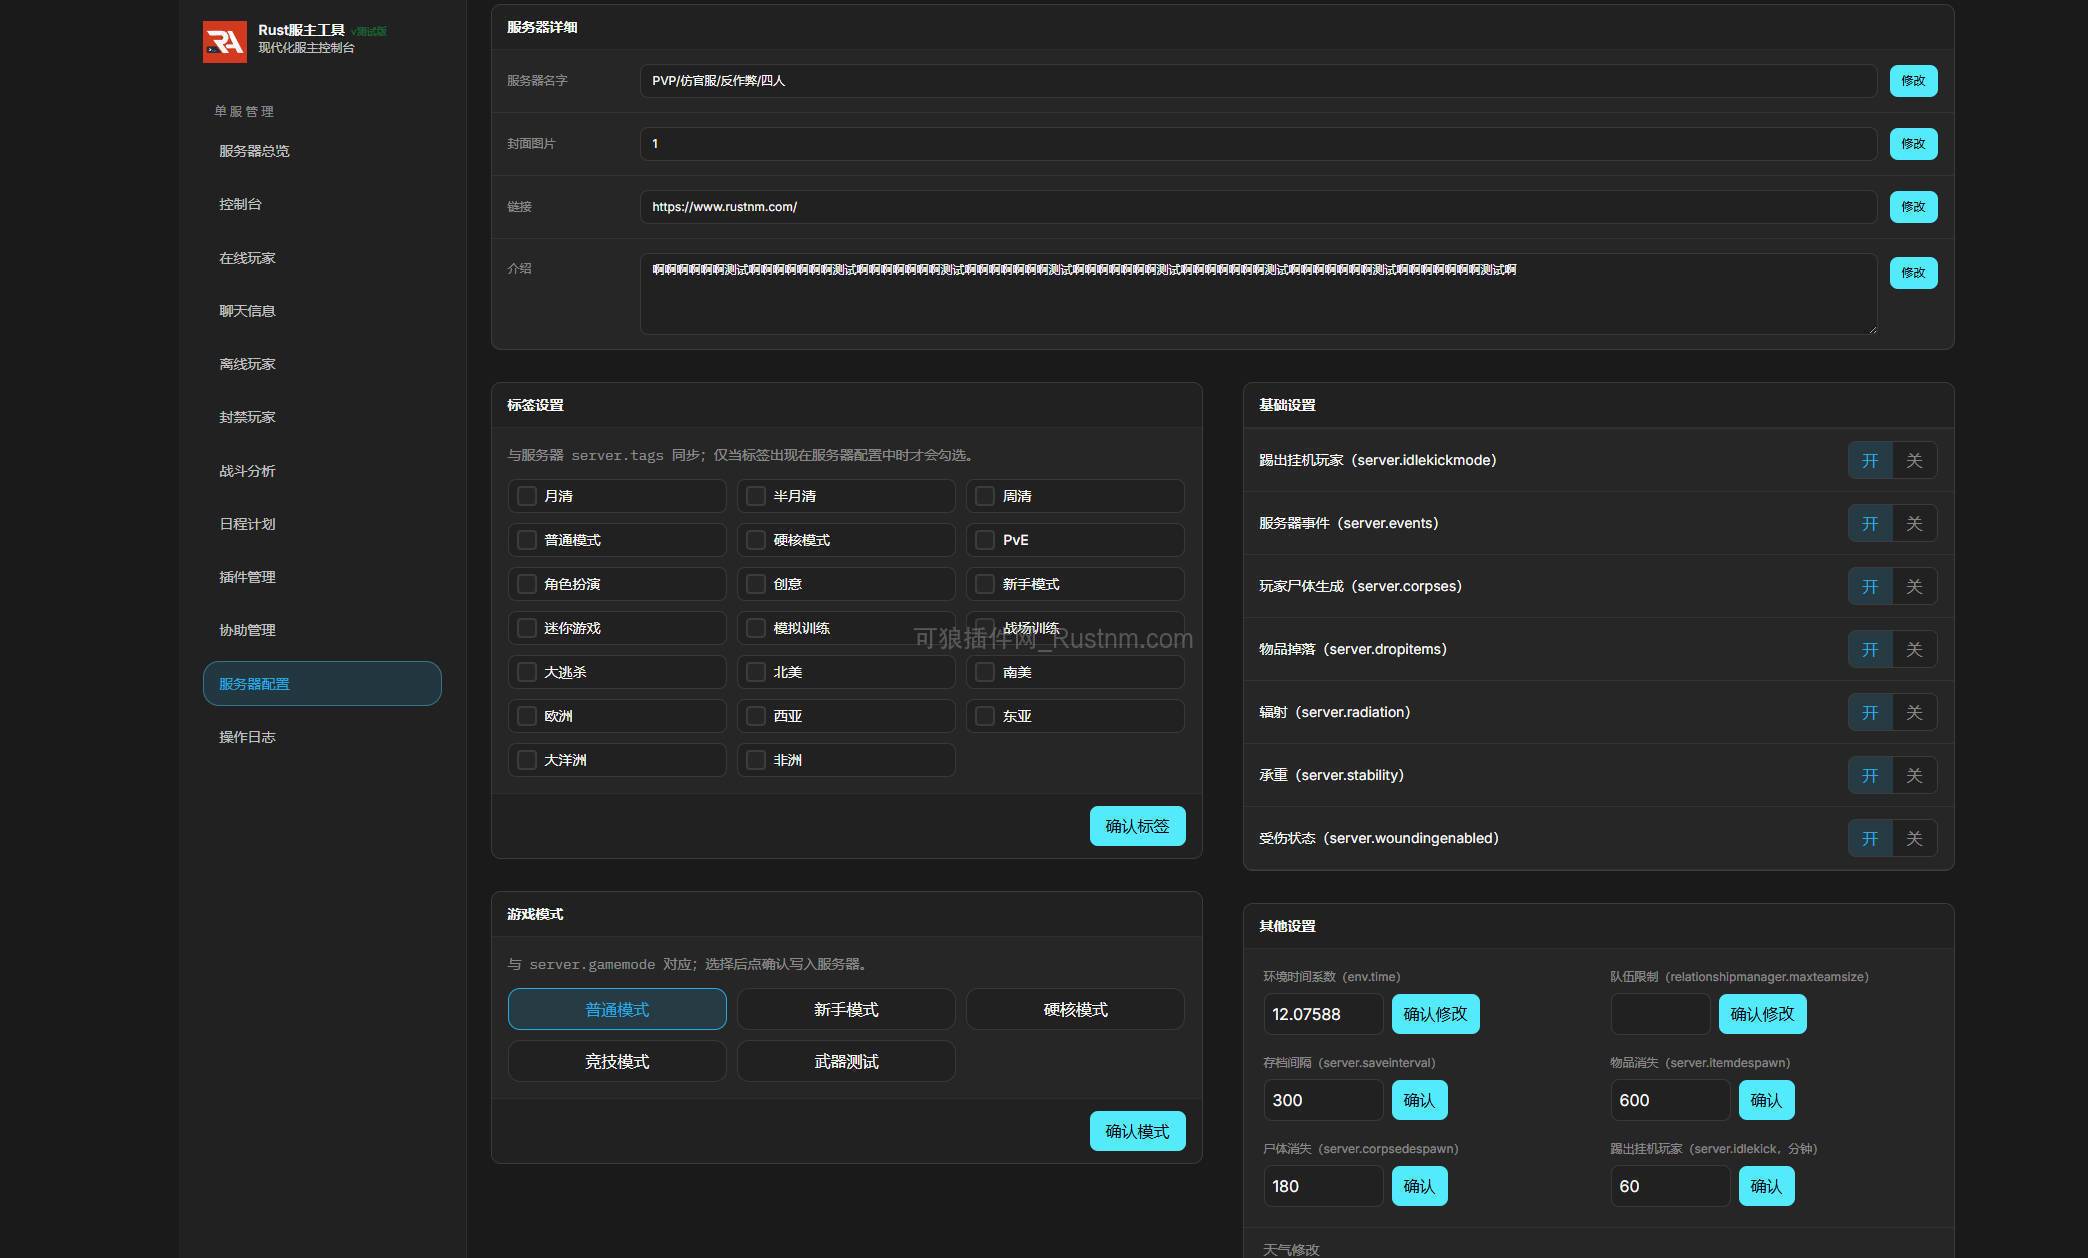Click 确认 for 物品消失 itemdespawn
Screen dimensions: 2088x1258
pyautogui.click(x=1766, y=1100)
